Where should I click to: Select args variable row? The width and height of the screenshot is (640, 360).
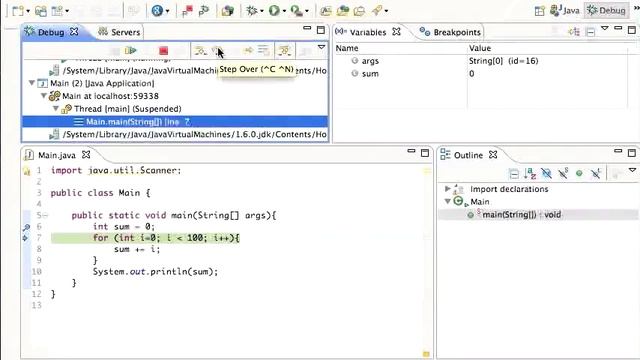(x=481, y=61)
